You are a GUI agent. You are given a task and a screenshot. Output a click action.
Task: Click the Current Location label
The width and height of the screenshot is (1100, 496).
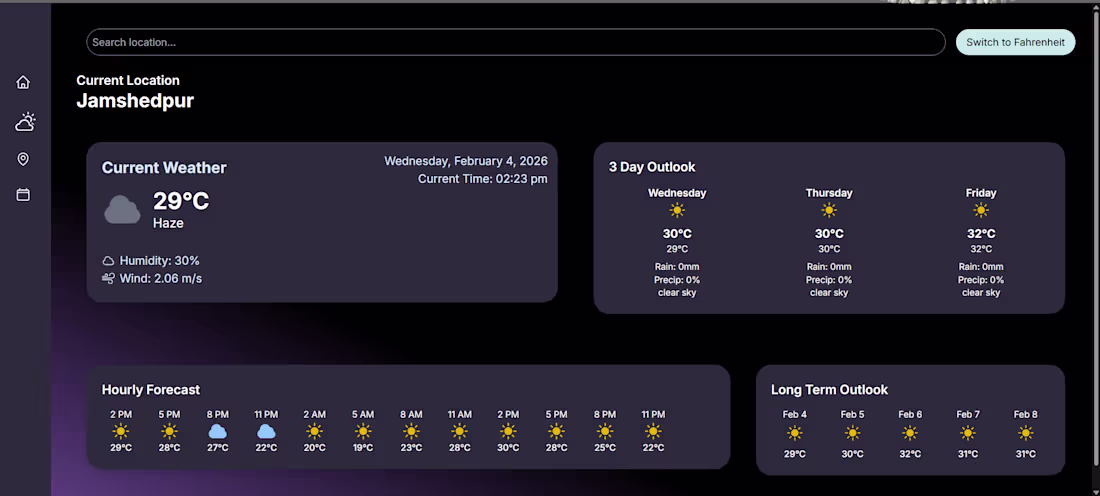(128, 80)
